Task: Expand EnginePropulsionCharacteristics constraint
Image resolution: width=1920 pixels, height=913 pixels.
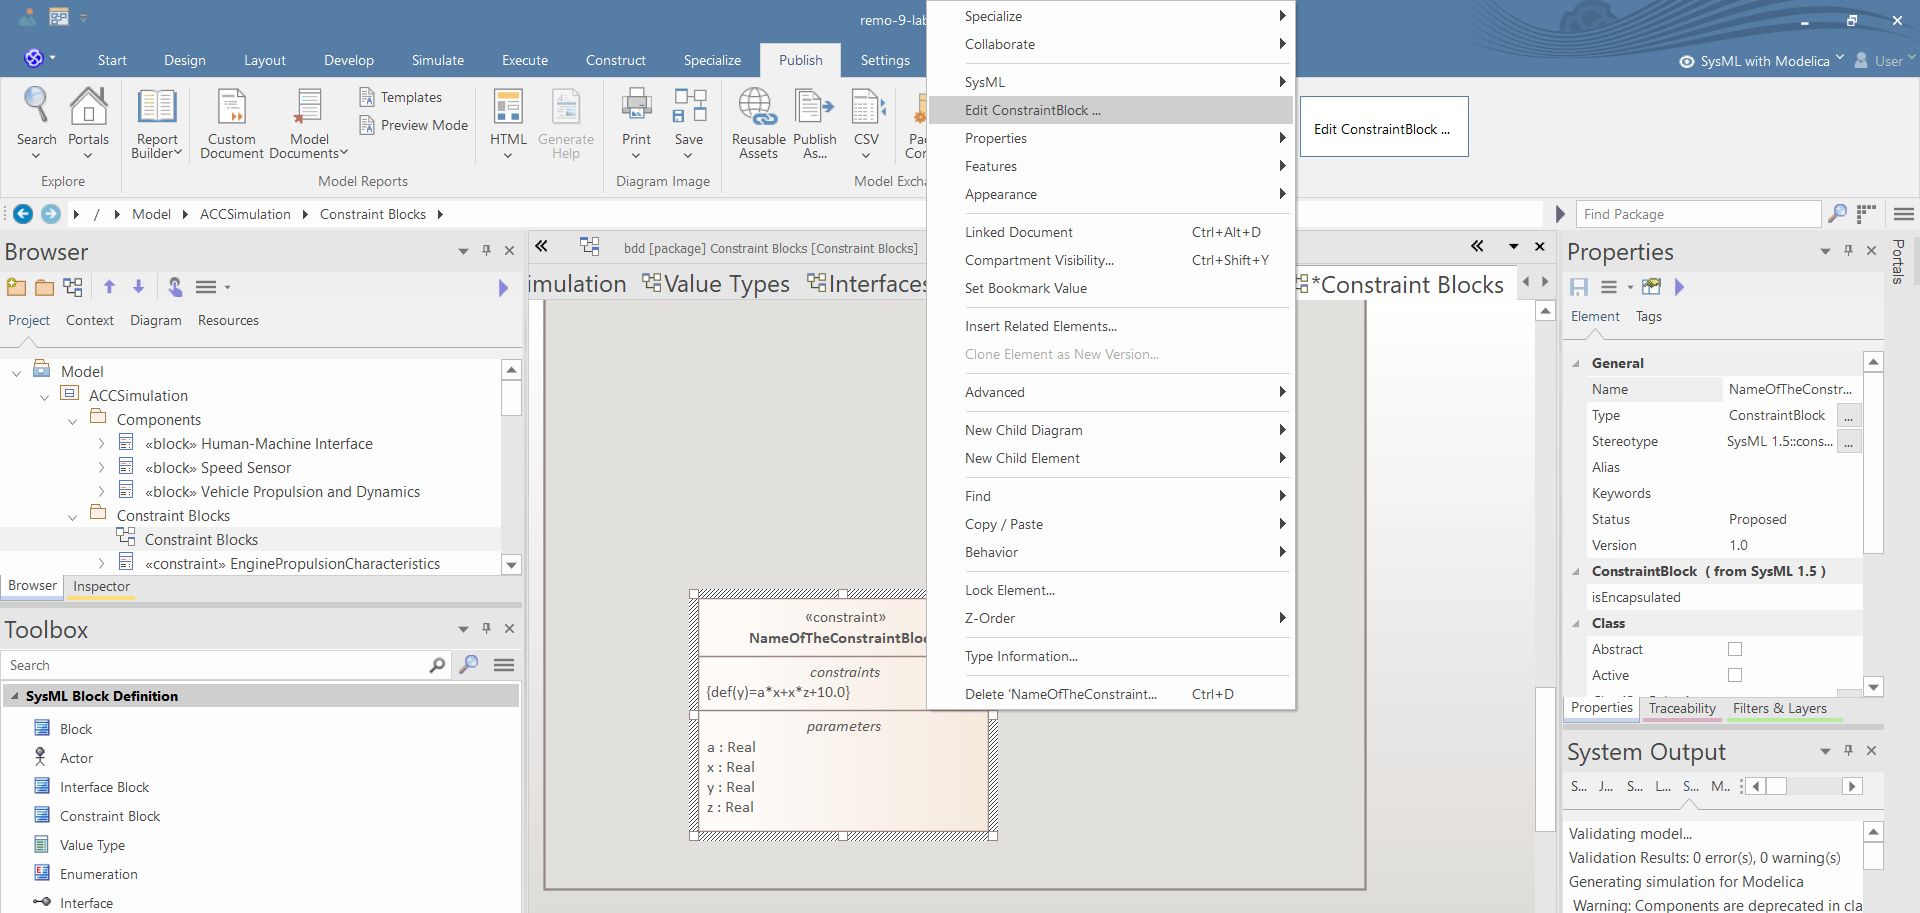Action: (x=101, y=563)
